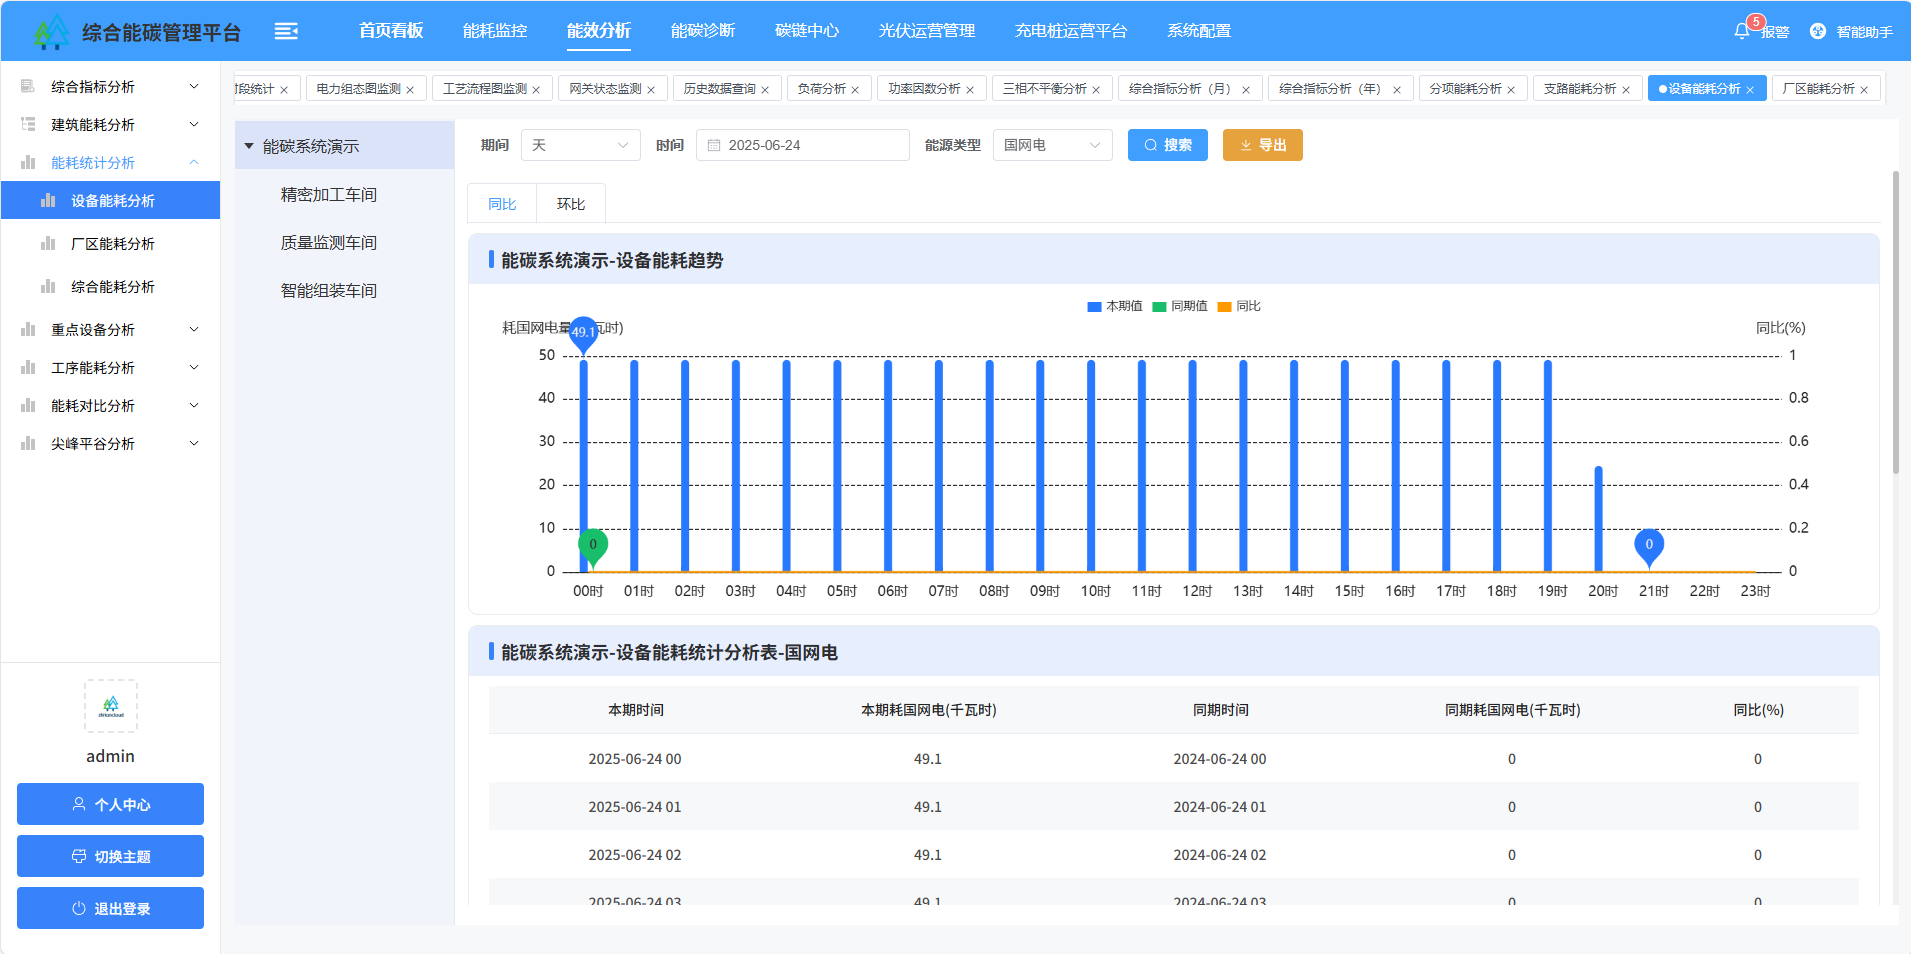
Task: Open the 期间 period dropdown showing 天
Action: click(x=580, y=145)
